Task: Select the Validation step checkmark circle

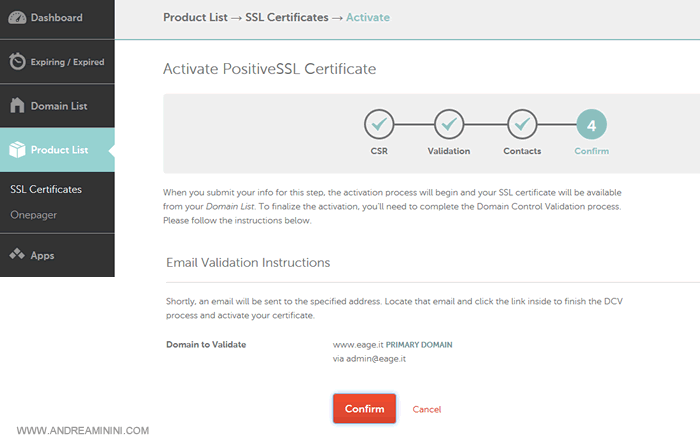Action: (x=449, y=125)
